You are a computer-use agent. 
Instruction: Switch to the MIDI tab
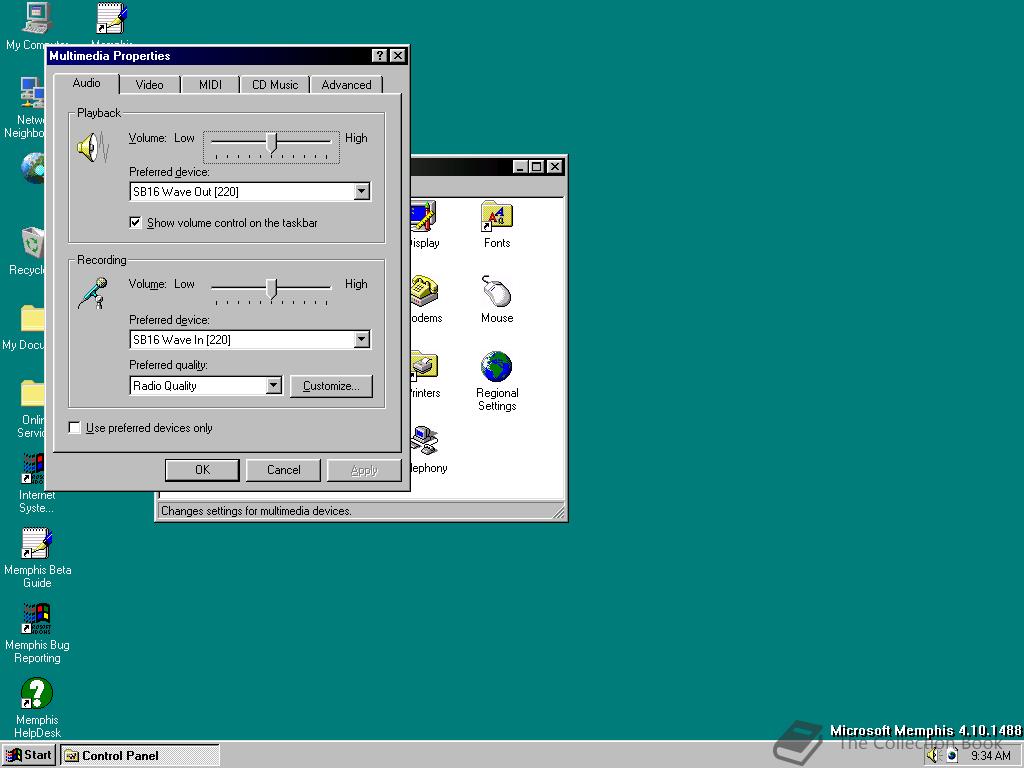click(x=210, y=85)
